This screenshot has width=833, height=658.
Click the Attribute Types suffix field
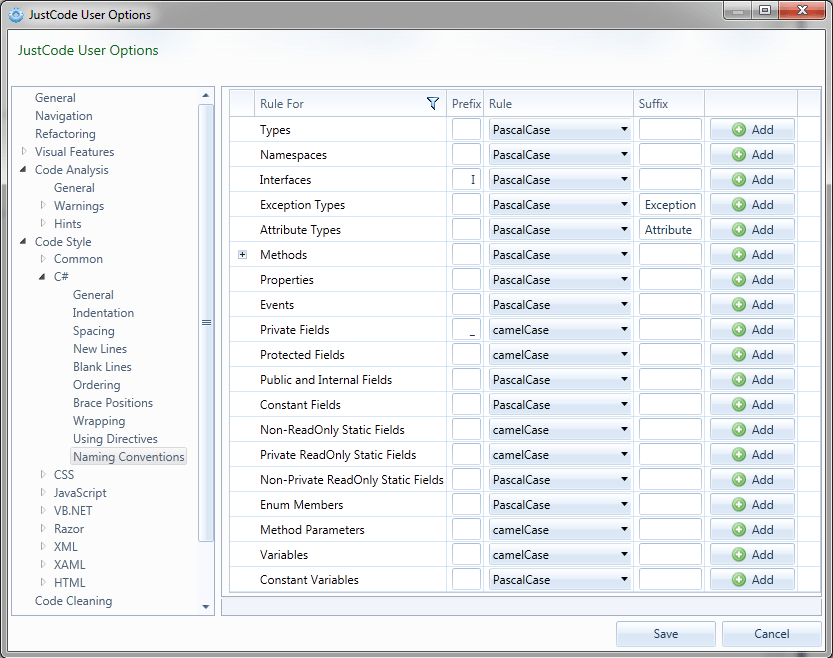click(x=670, y=229)
